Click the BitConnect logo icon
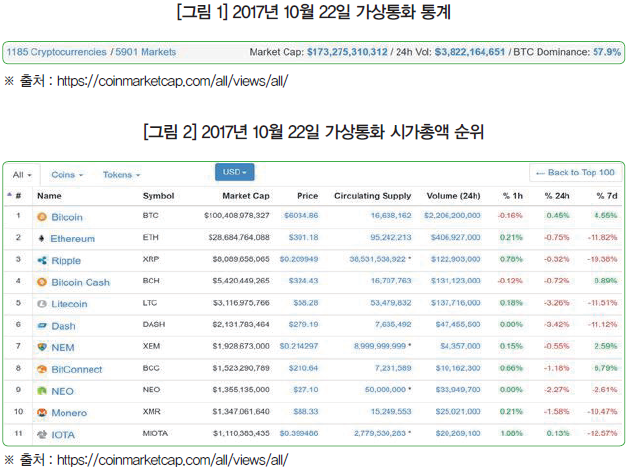 coord(42,369)
